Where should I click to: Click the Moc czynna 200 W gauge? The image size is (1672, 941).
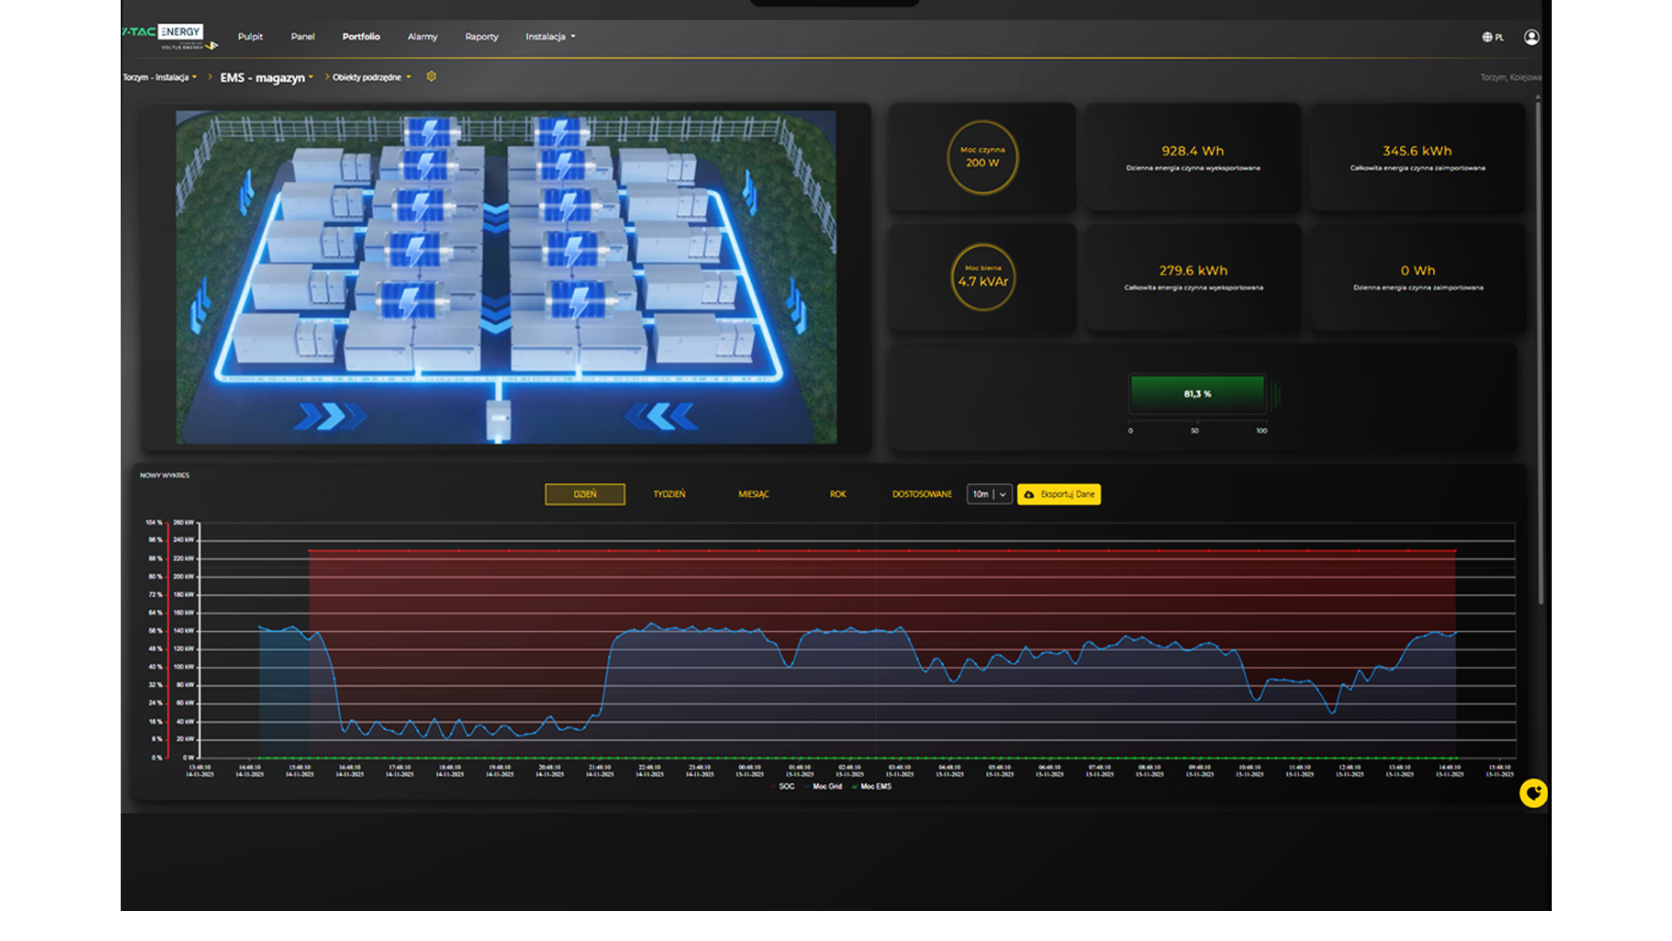[x=982, y=157]
